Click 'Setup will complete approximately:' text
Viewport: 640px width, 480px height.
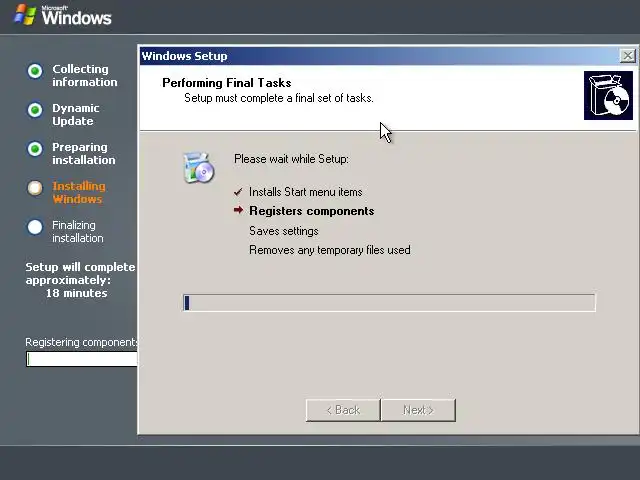[x=80, y=273]
